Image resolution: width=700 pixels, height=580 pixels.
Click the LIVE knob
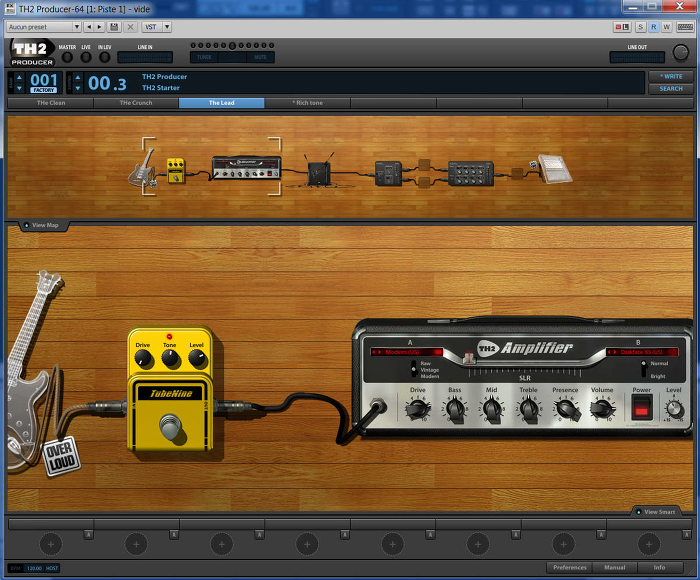click(x=86, y=57)
